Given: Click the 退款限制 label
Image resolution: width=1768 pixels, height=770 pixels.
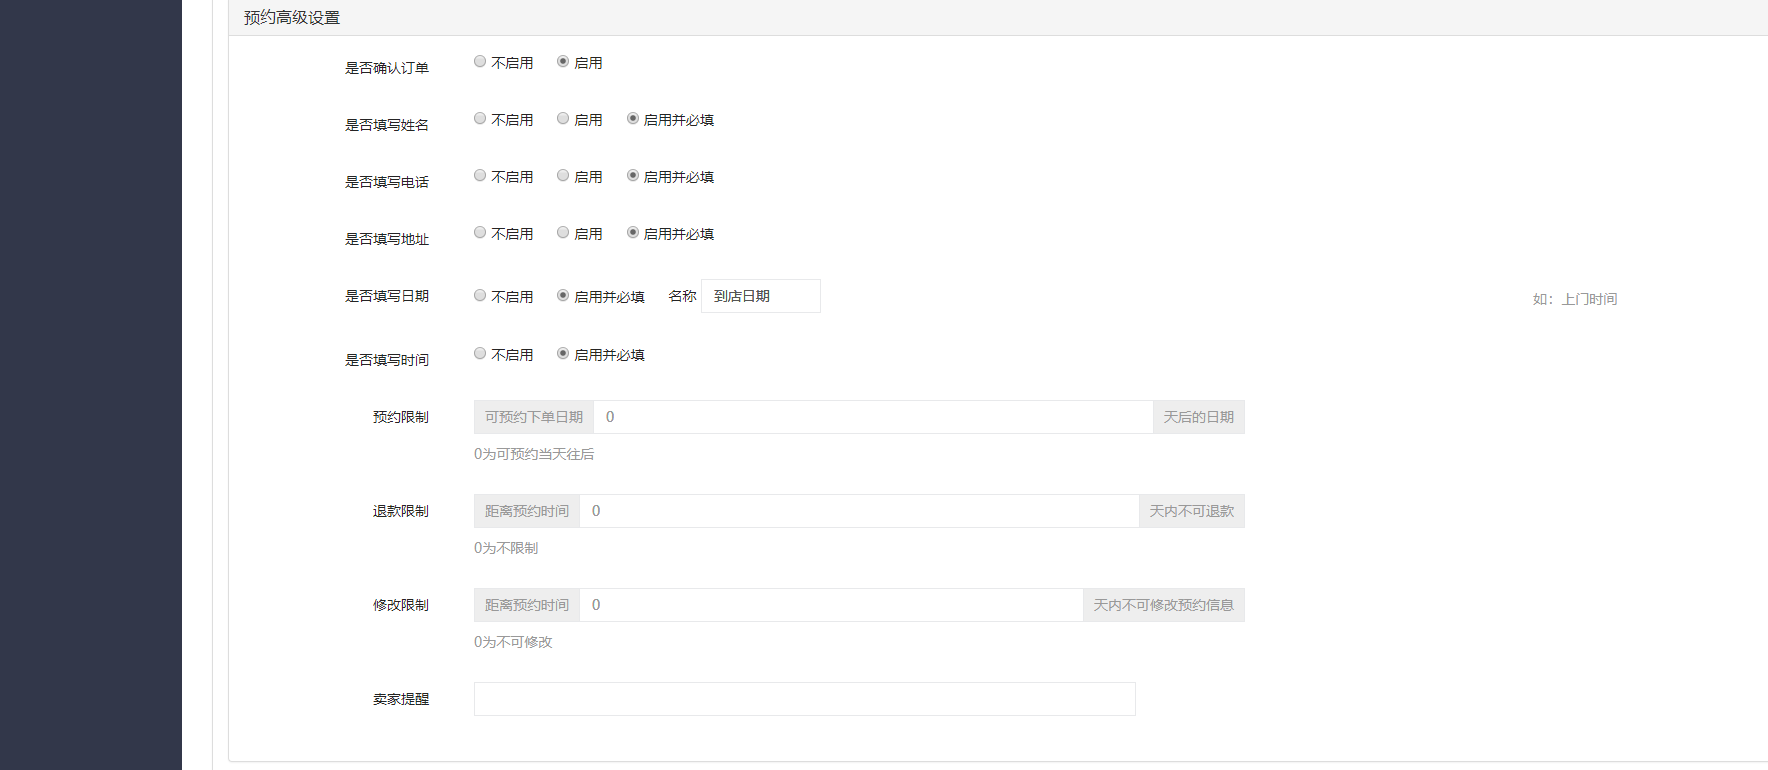Looking at the screenshot, I should pos(401,511).
